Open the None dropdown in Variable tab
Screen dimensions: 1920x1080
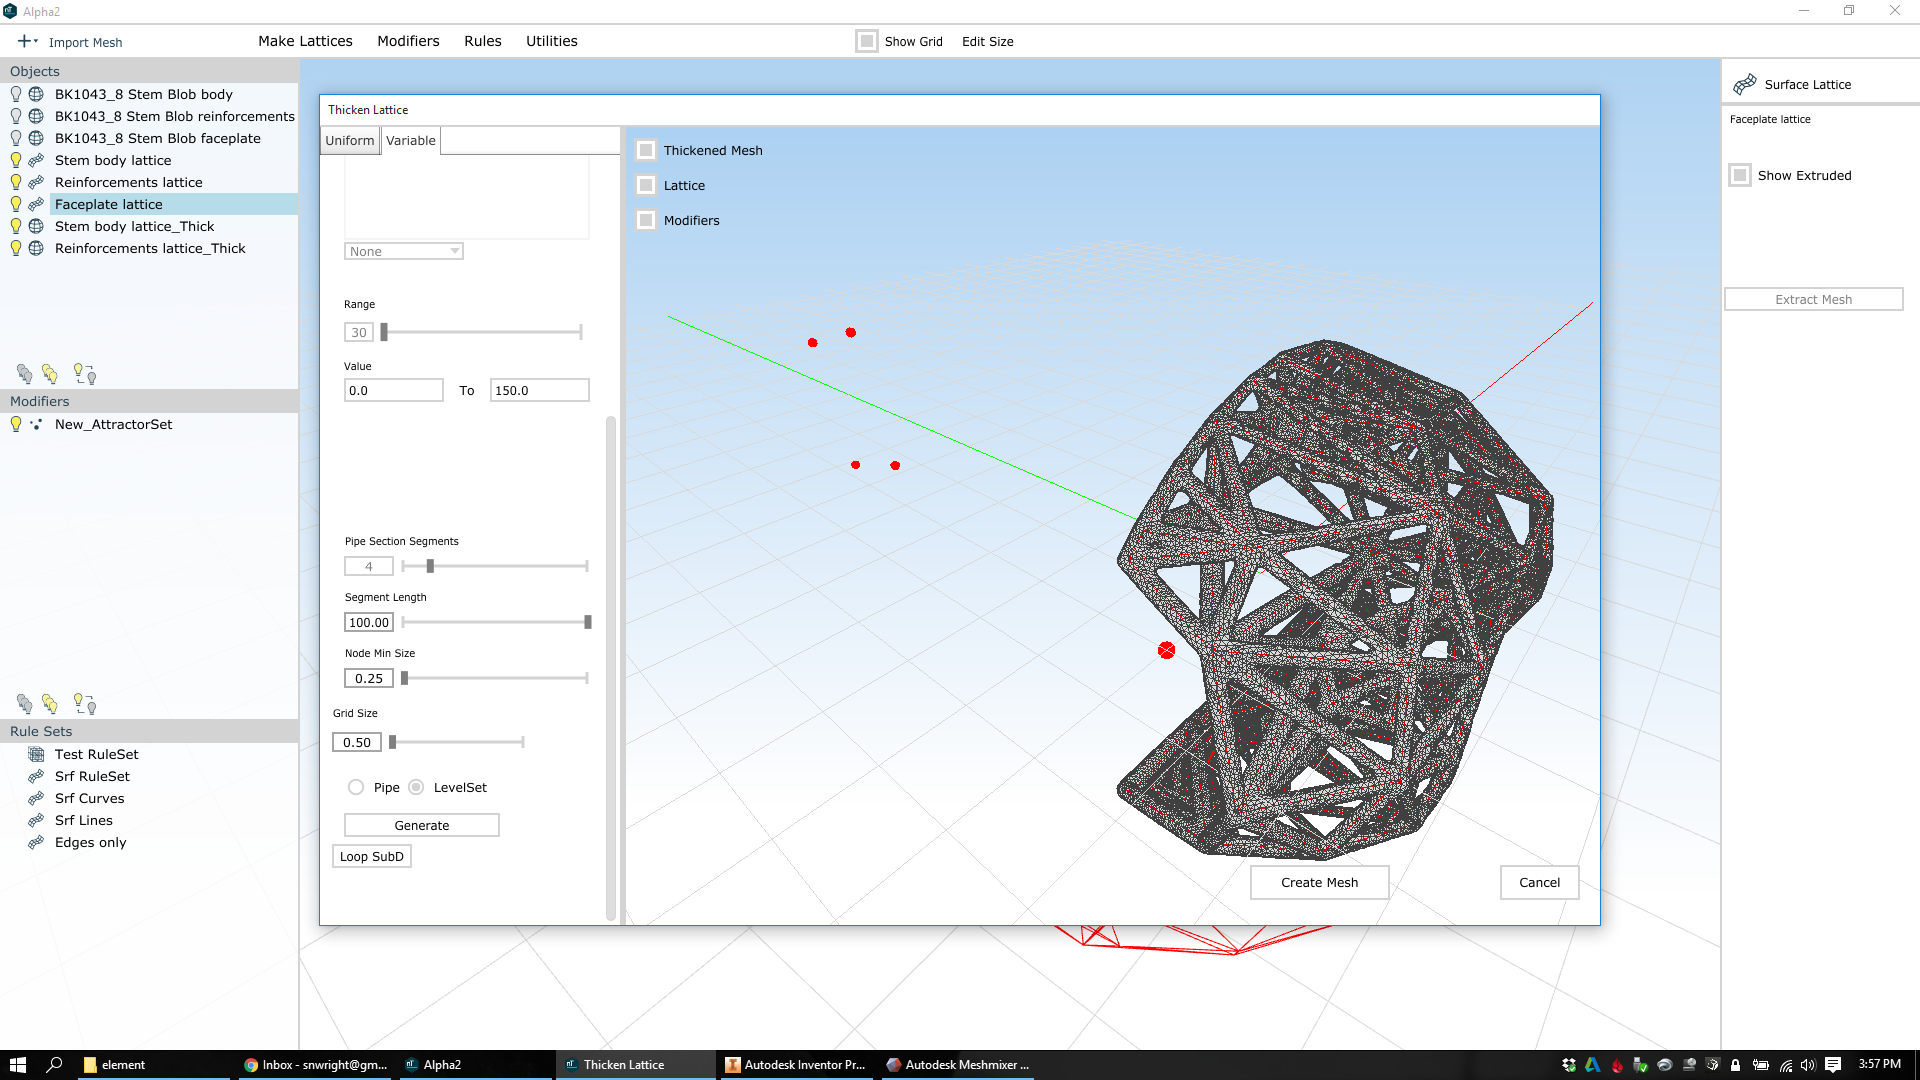click(x=403, y=251)
